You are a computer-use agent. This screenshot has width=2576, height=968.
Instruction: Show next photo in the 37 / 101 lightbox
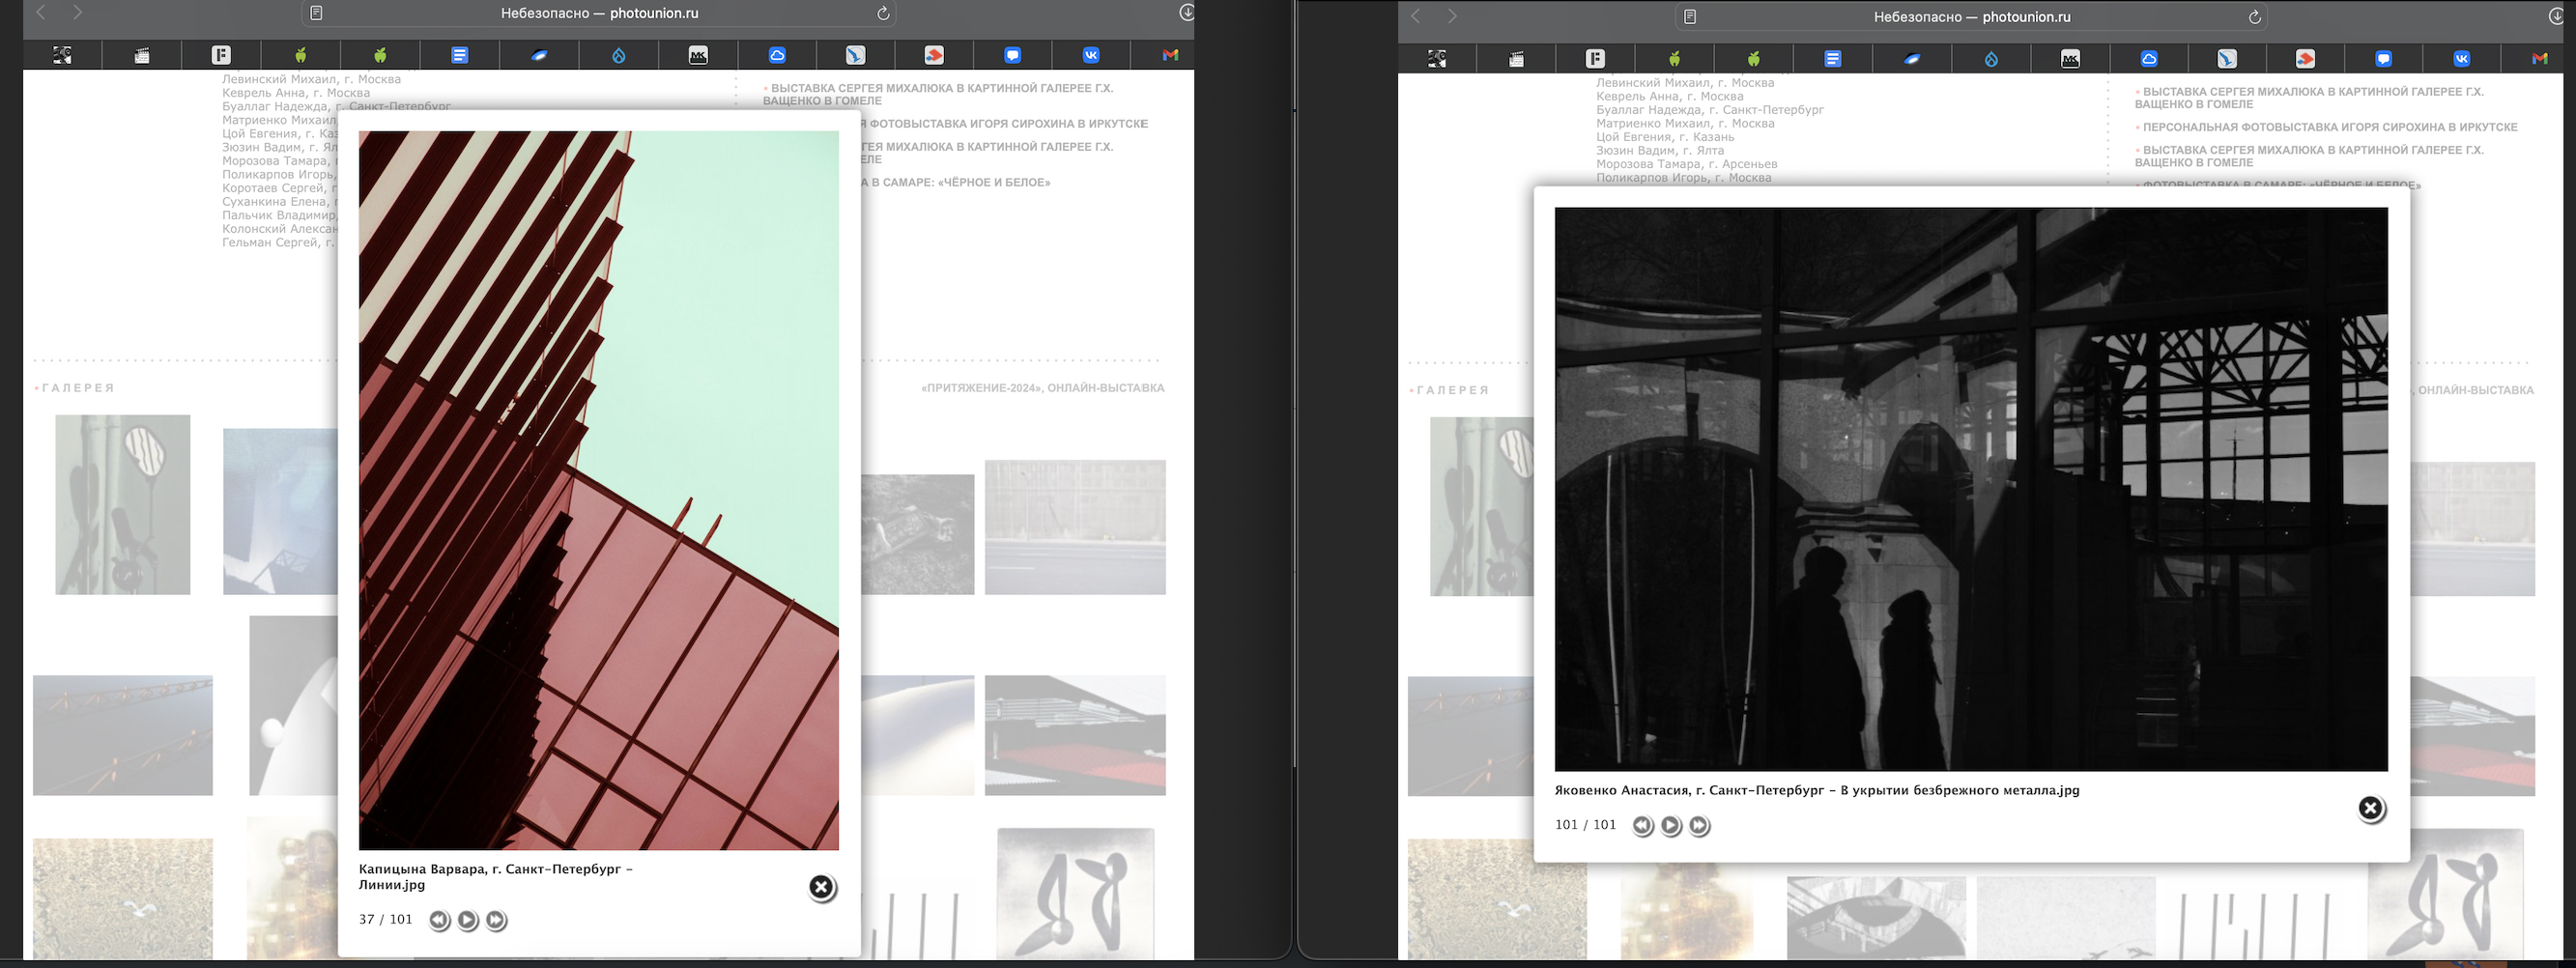coord(496,920)
